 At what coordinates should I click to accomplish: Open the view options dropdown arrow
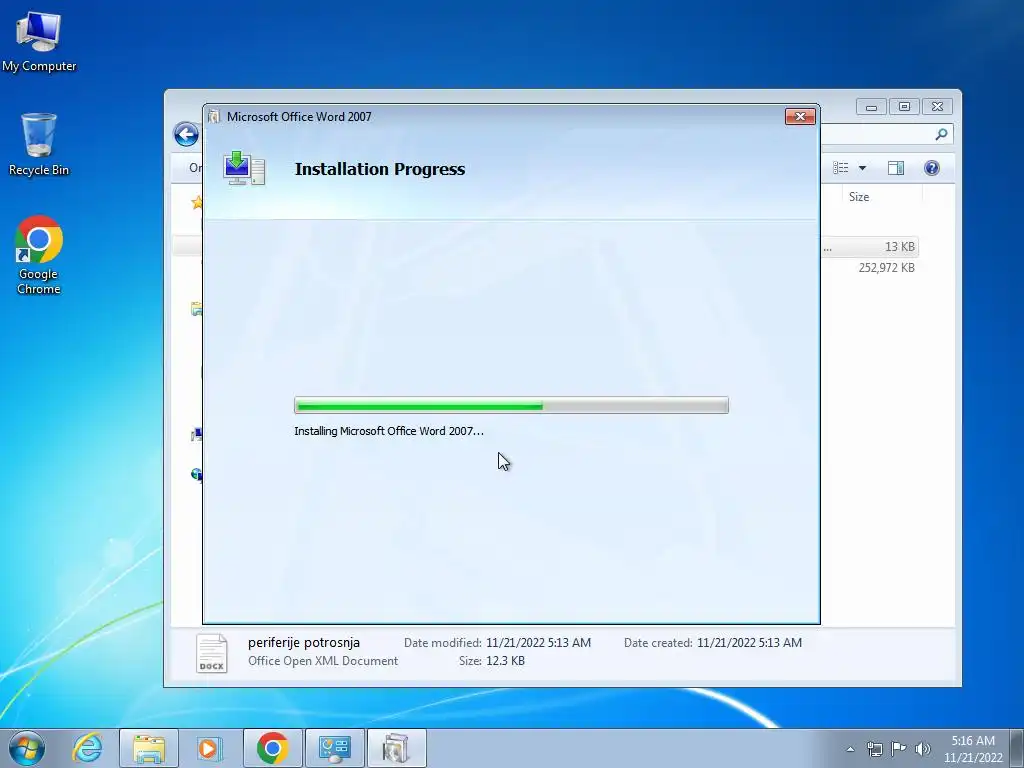(x=862, y=168)
